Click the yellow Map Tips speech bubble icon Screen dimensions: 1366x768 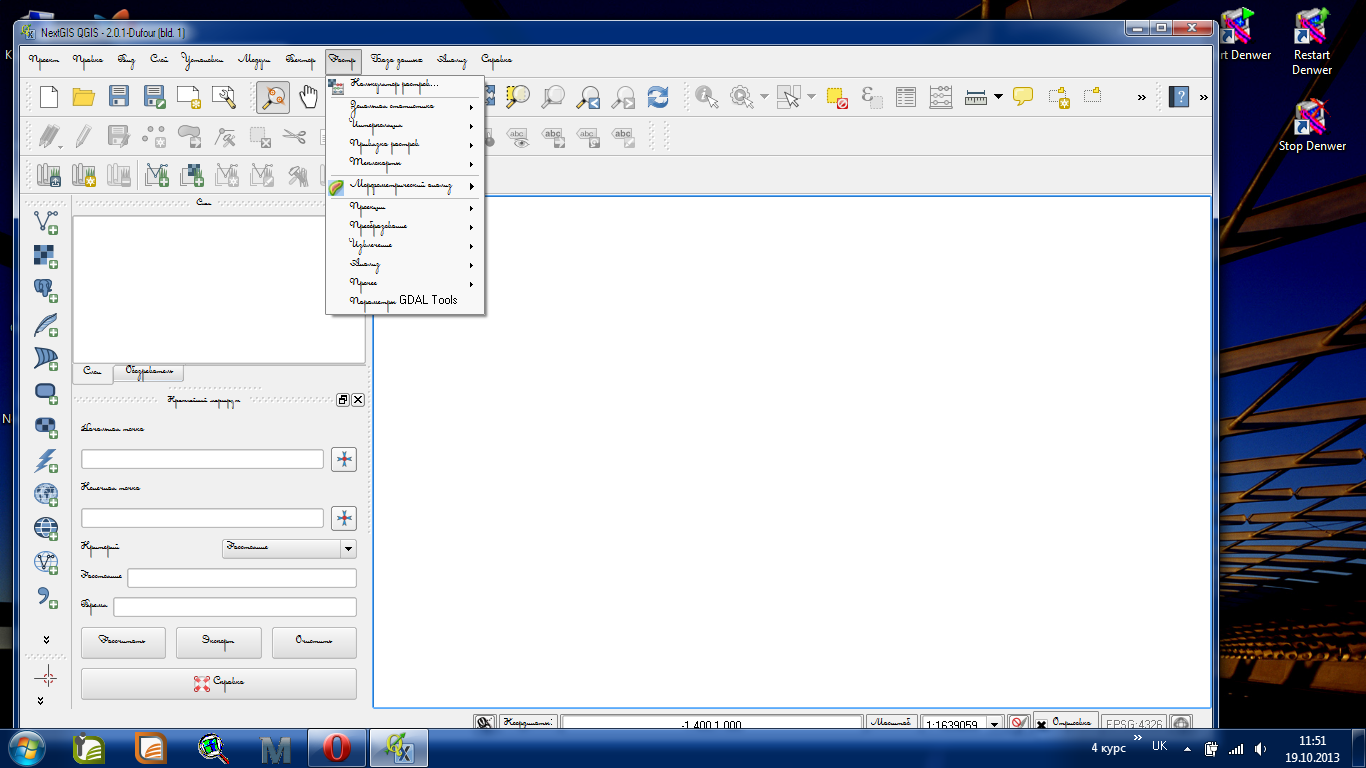point(1023,97)
